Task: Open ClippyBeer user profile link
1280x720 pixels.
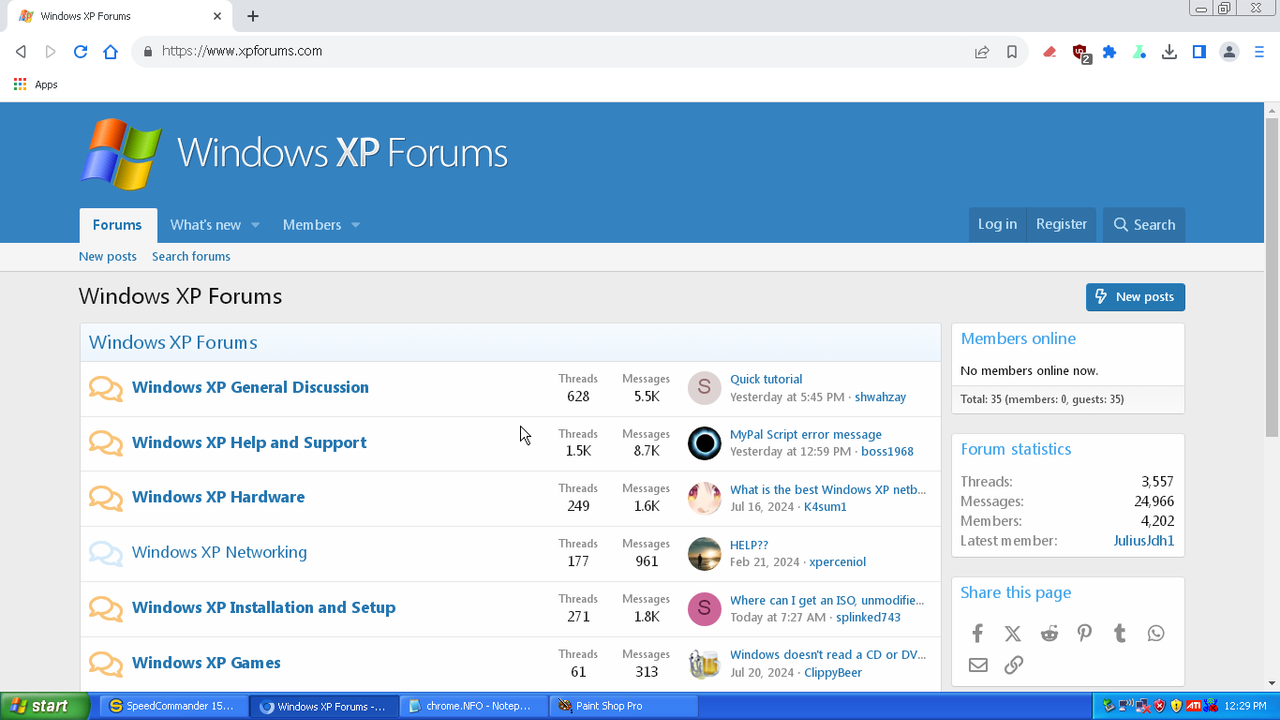Action: (833, 673)
